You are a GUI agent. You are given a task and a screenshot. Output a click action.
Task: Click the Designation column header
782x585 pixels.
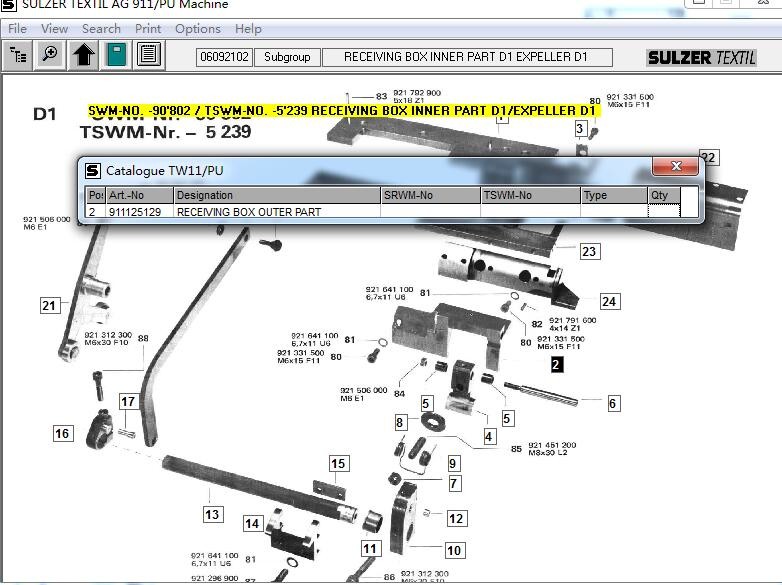(x=277, y=195)
